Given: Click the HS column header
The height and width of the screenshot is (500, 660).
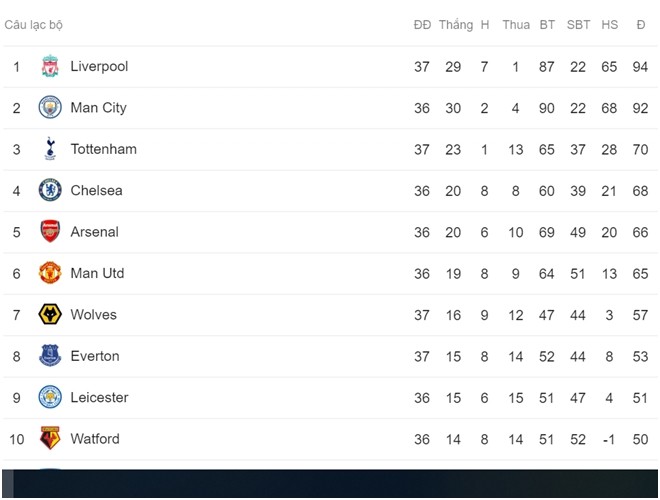Looking at the screenshot, I should coord(609,25).
